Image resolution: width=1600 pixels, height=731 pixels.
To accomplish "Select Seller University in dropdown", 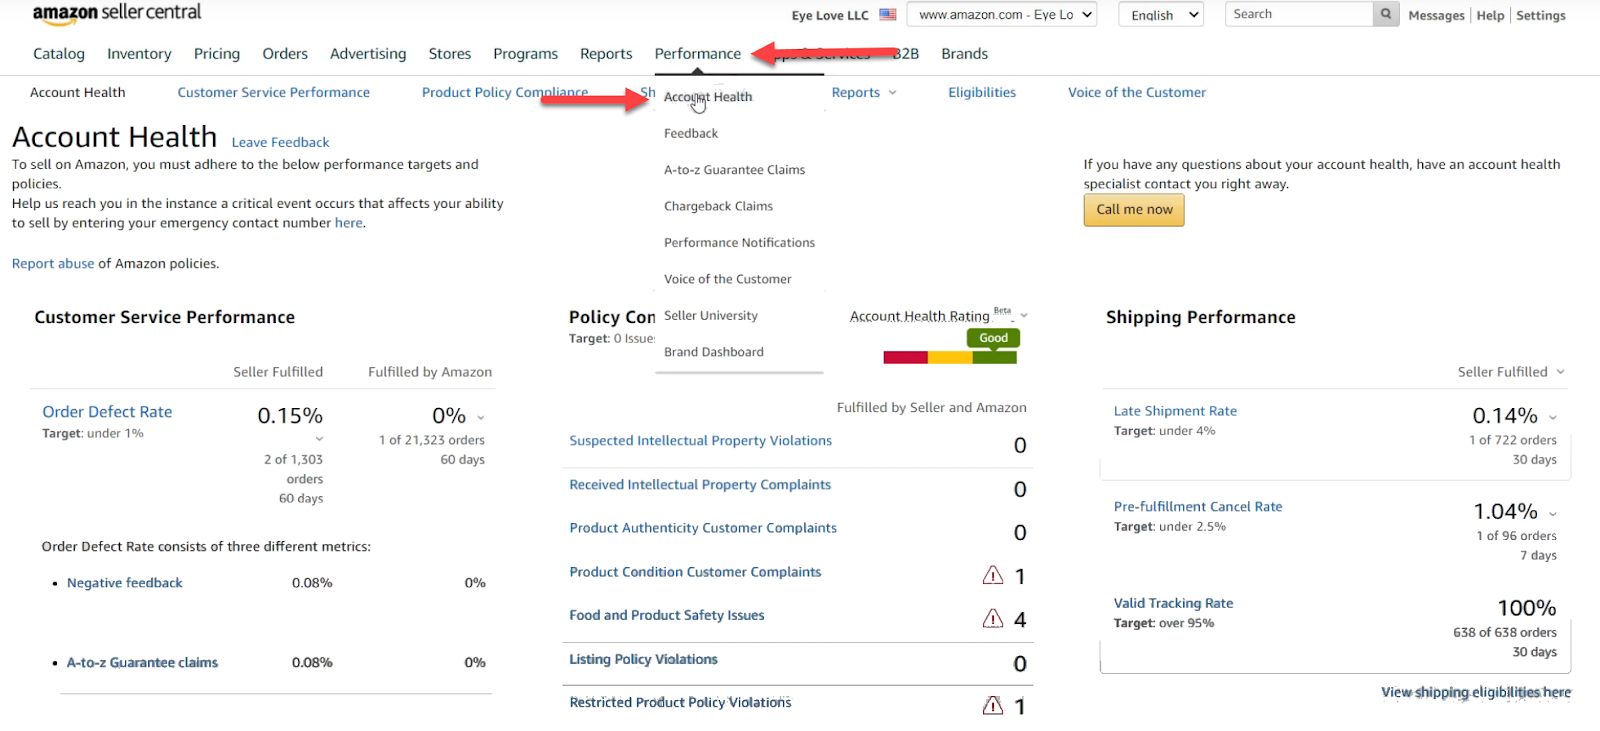I will coord(711,316).
